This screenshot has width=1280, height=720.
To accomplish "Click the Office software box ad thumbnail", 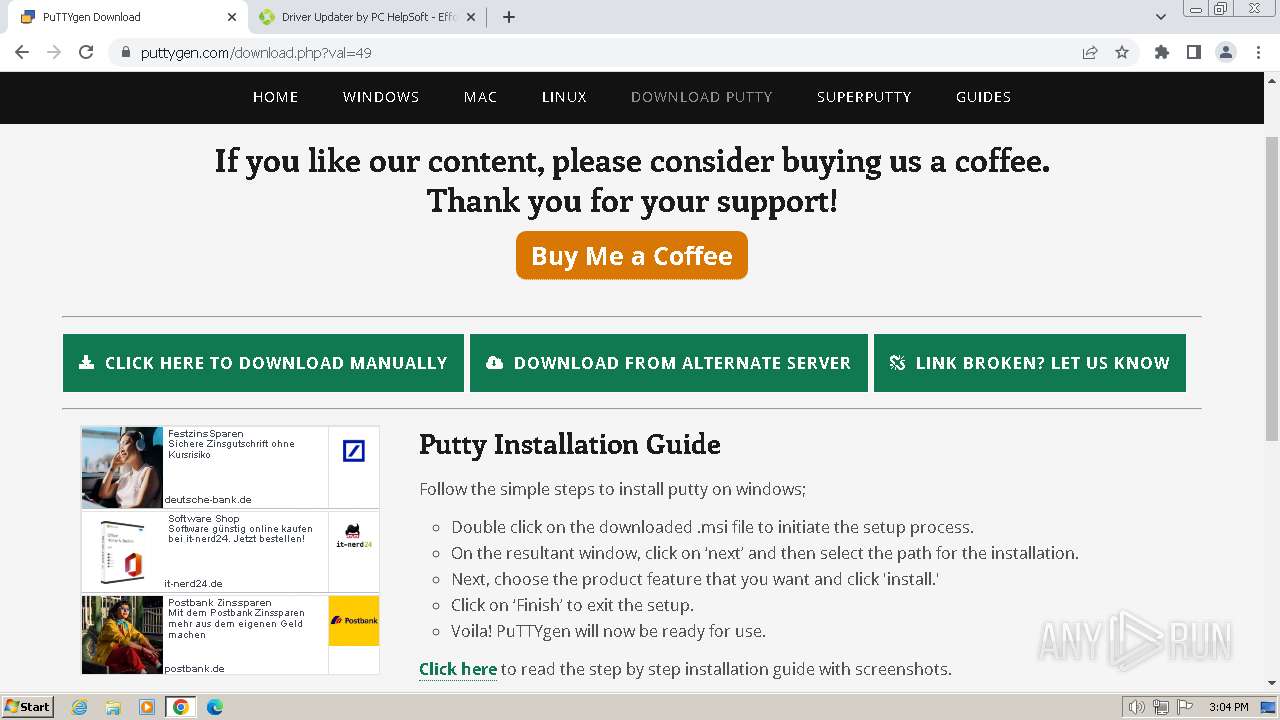I will (122, 552).
